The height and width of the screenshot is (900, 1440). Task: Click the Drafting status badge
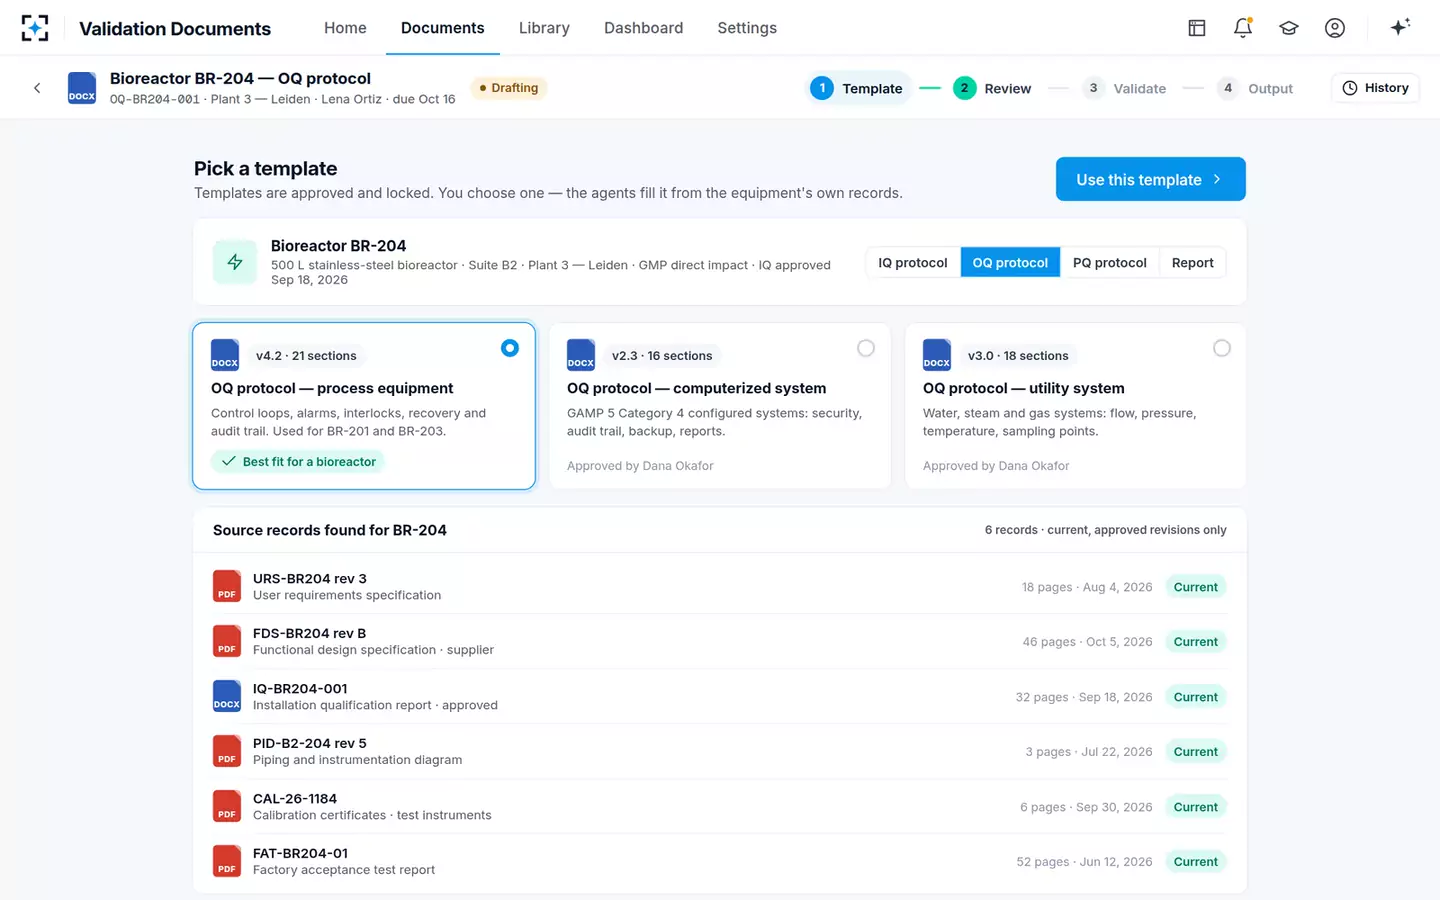coord(509,88)
